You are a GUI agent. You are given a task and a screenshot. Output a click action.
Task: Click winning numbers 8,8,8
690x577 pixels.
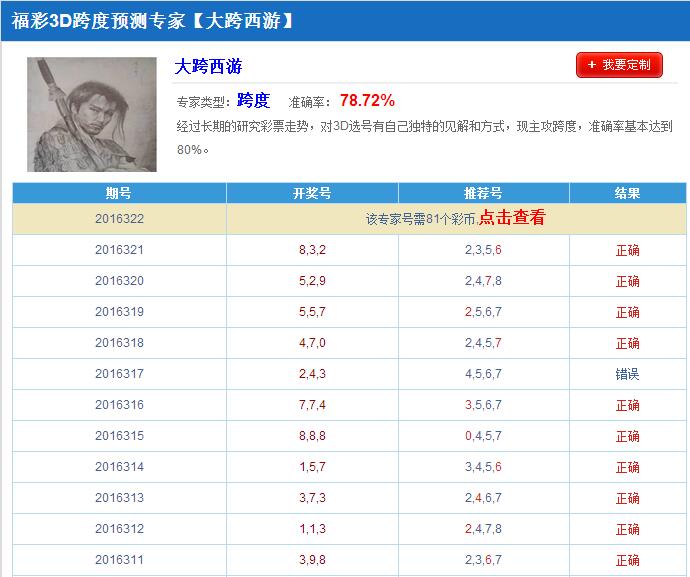click(312, 436)
